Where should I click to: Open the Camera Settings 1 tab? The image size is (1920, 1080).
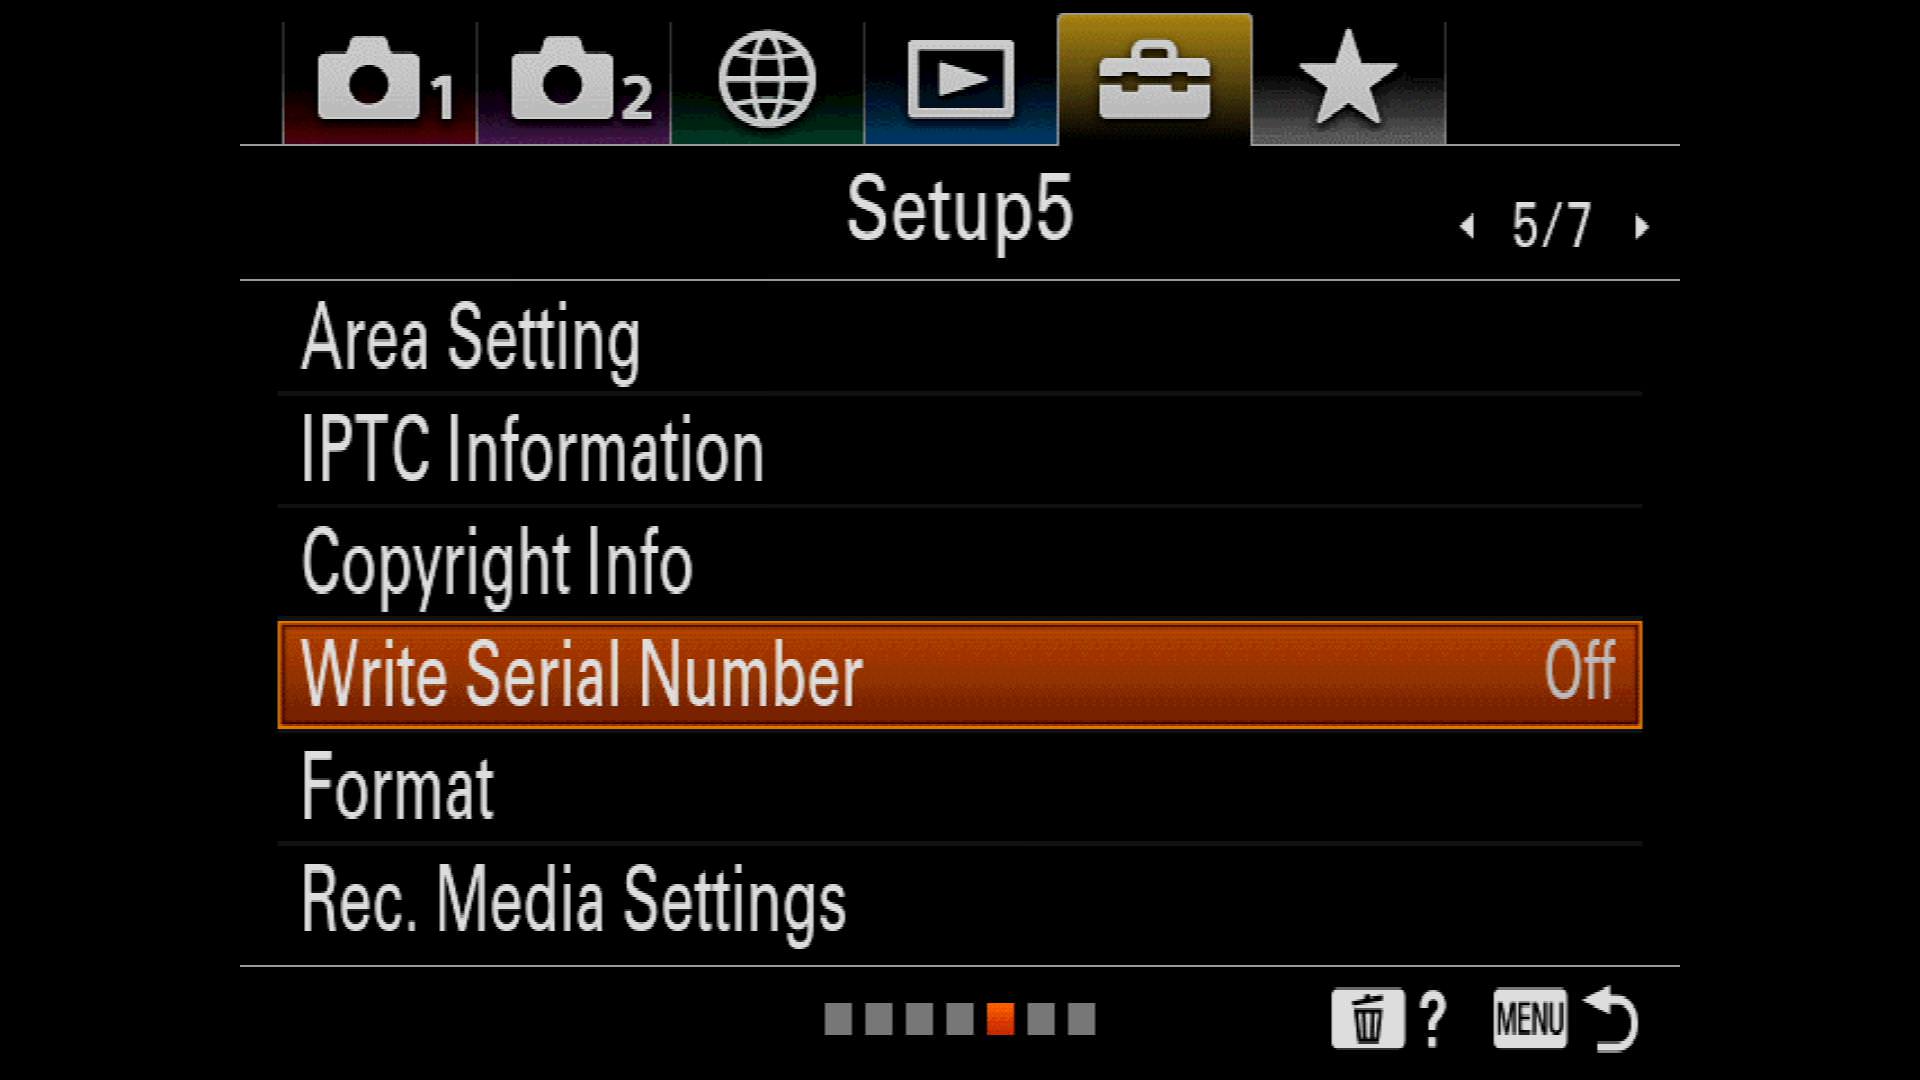[380, 82]
